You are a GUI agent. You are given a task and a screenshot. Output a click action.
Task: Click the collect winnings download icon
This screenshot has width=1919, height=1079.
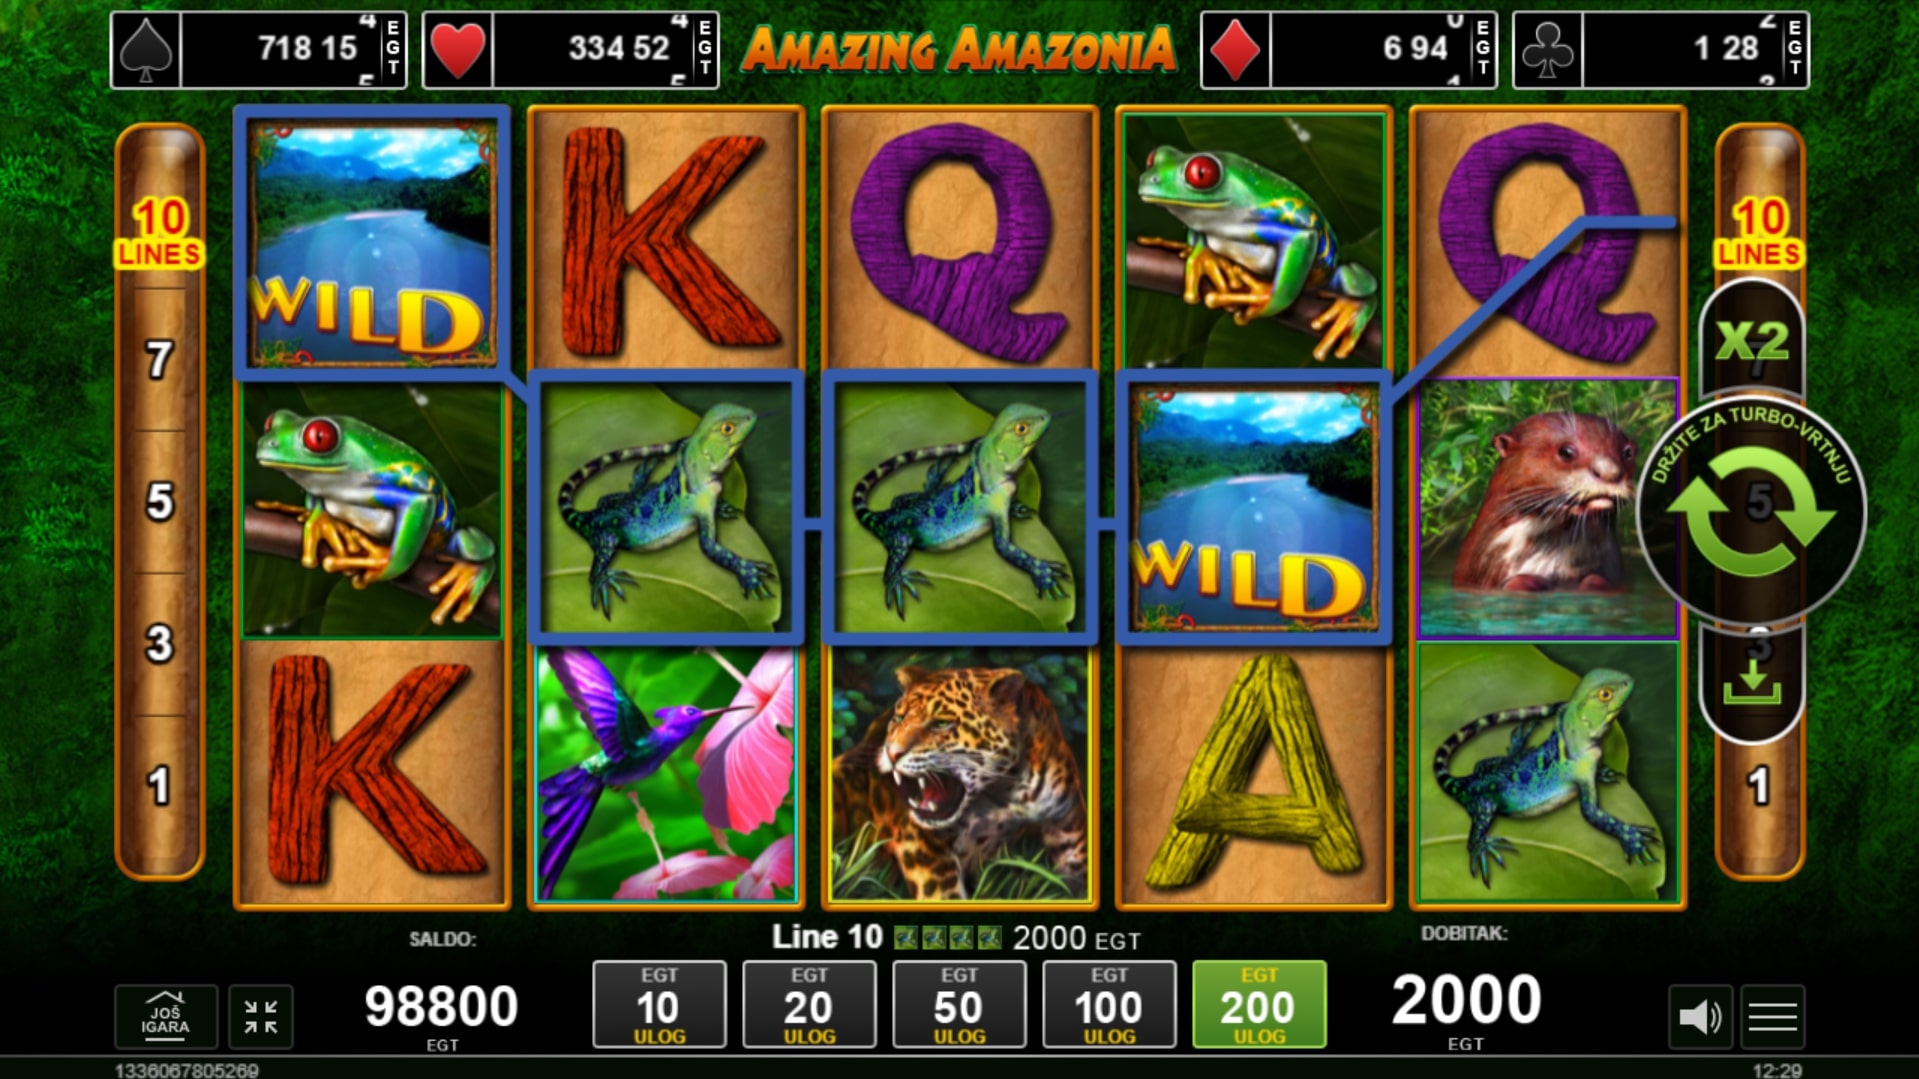(1751, 683)
